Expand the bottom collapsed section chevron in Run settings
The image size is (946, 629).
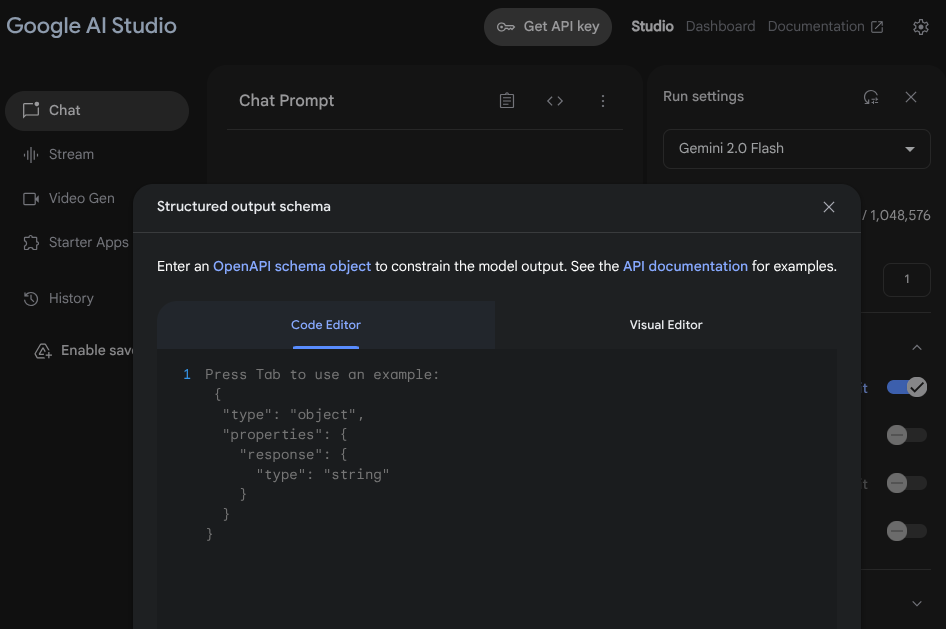pyautogui.click(x=916, y=603)
